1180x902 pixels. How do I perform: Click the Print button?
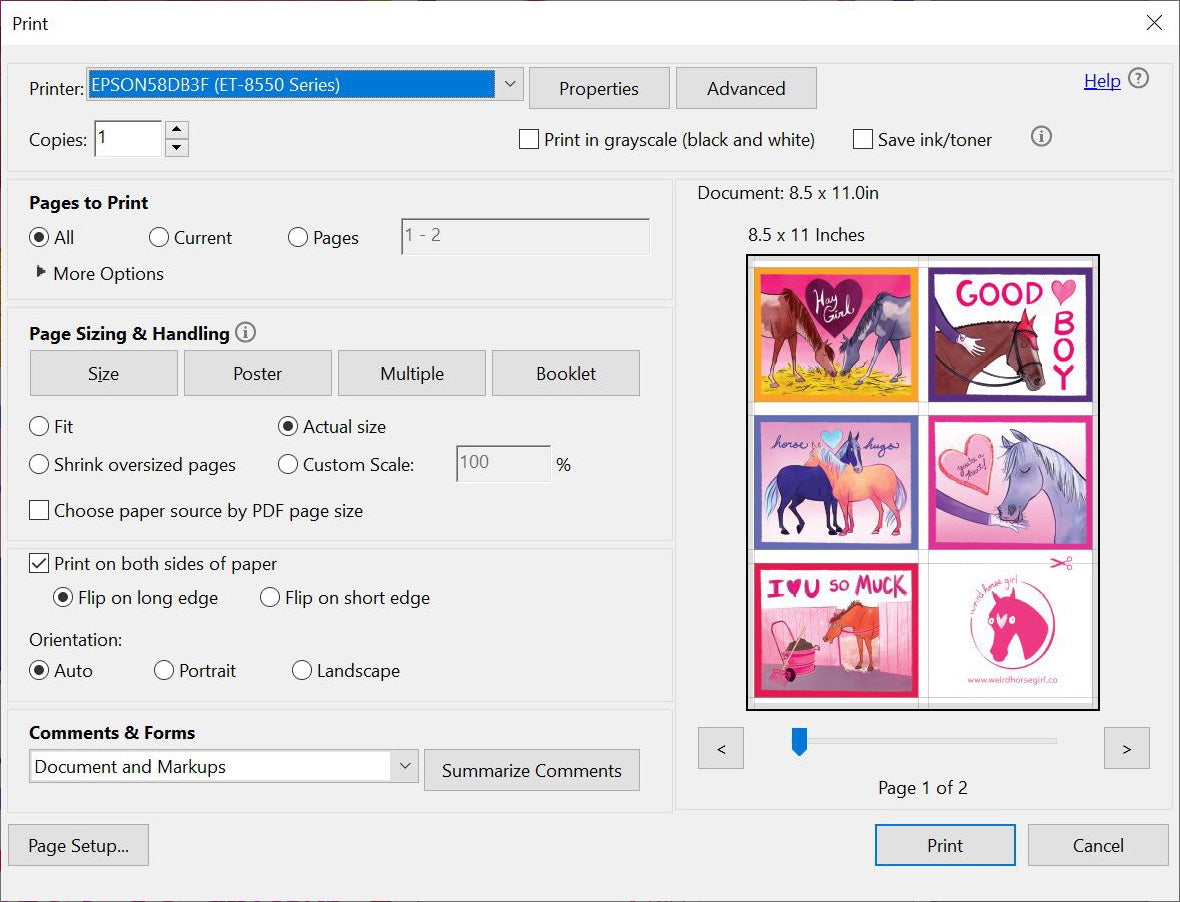click(944, 845)
